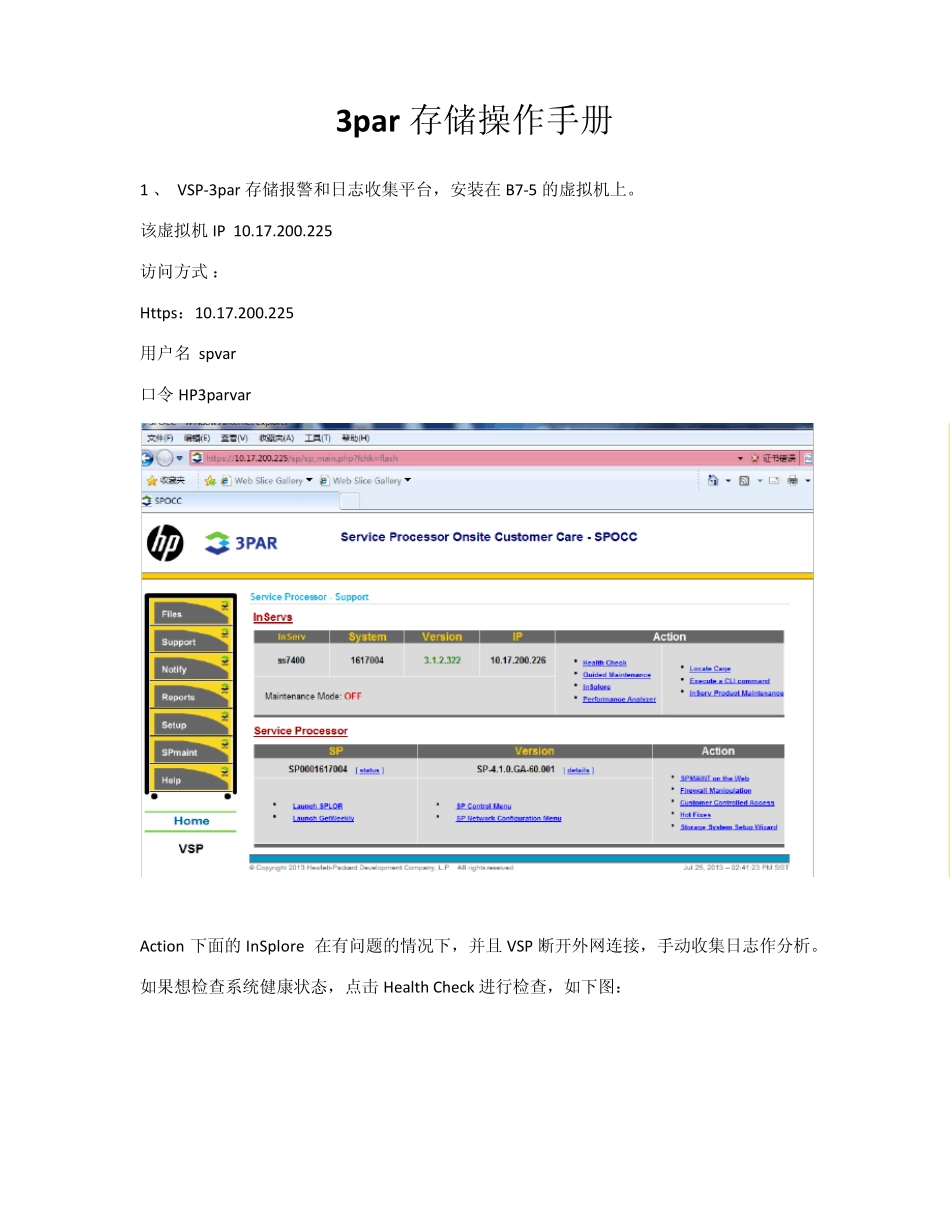Open the Notify sidebar menu

pos(190,669)
